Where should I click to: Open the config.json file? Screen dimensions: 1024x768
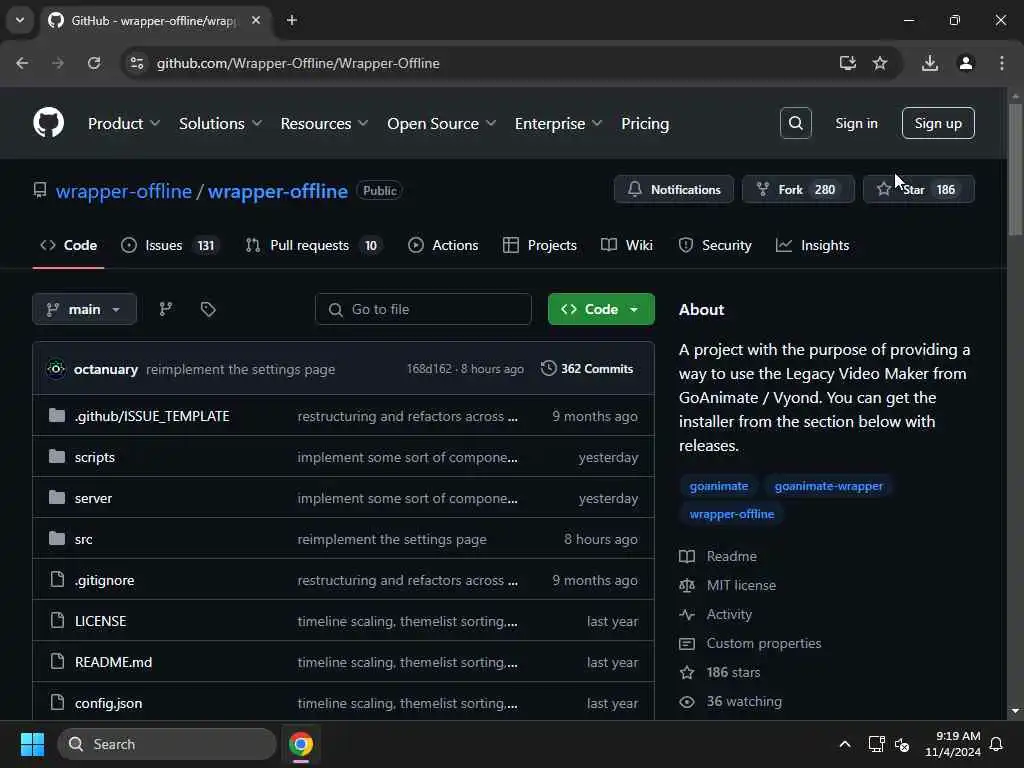pos(108,703)
